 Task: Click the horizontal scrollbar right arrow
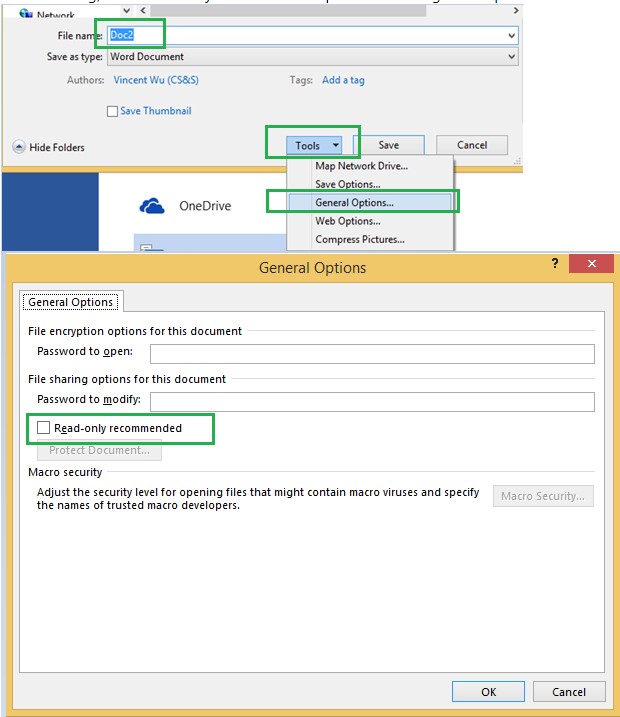(516, 10)
